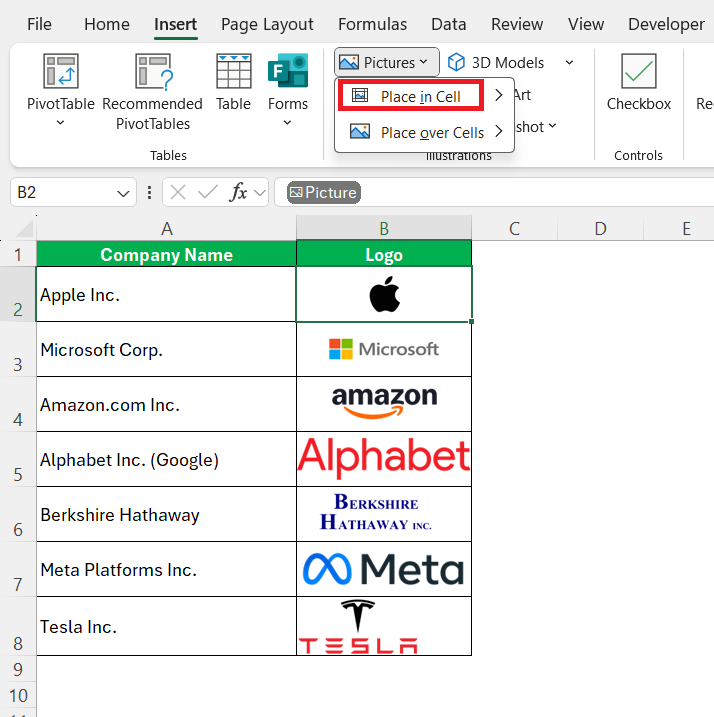
Task: Click the Alphabet logo picture cell
Action: click(384, 459)
